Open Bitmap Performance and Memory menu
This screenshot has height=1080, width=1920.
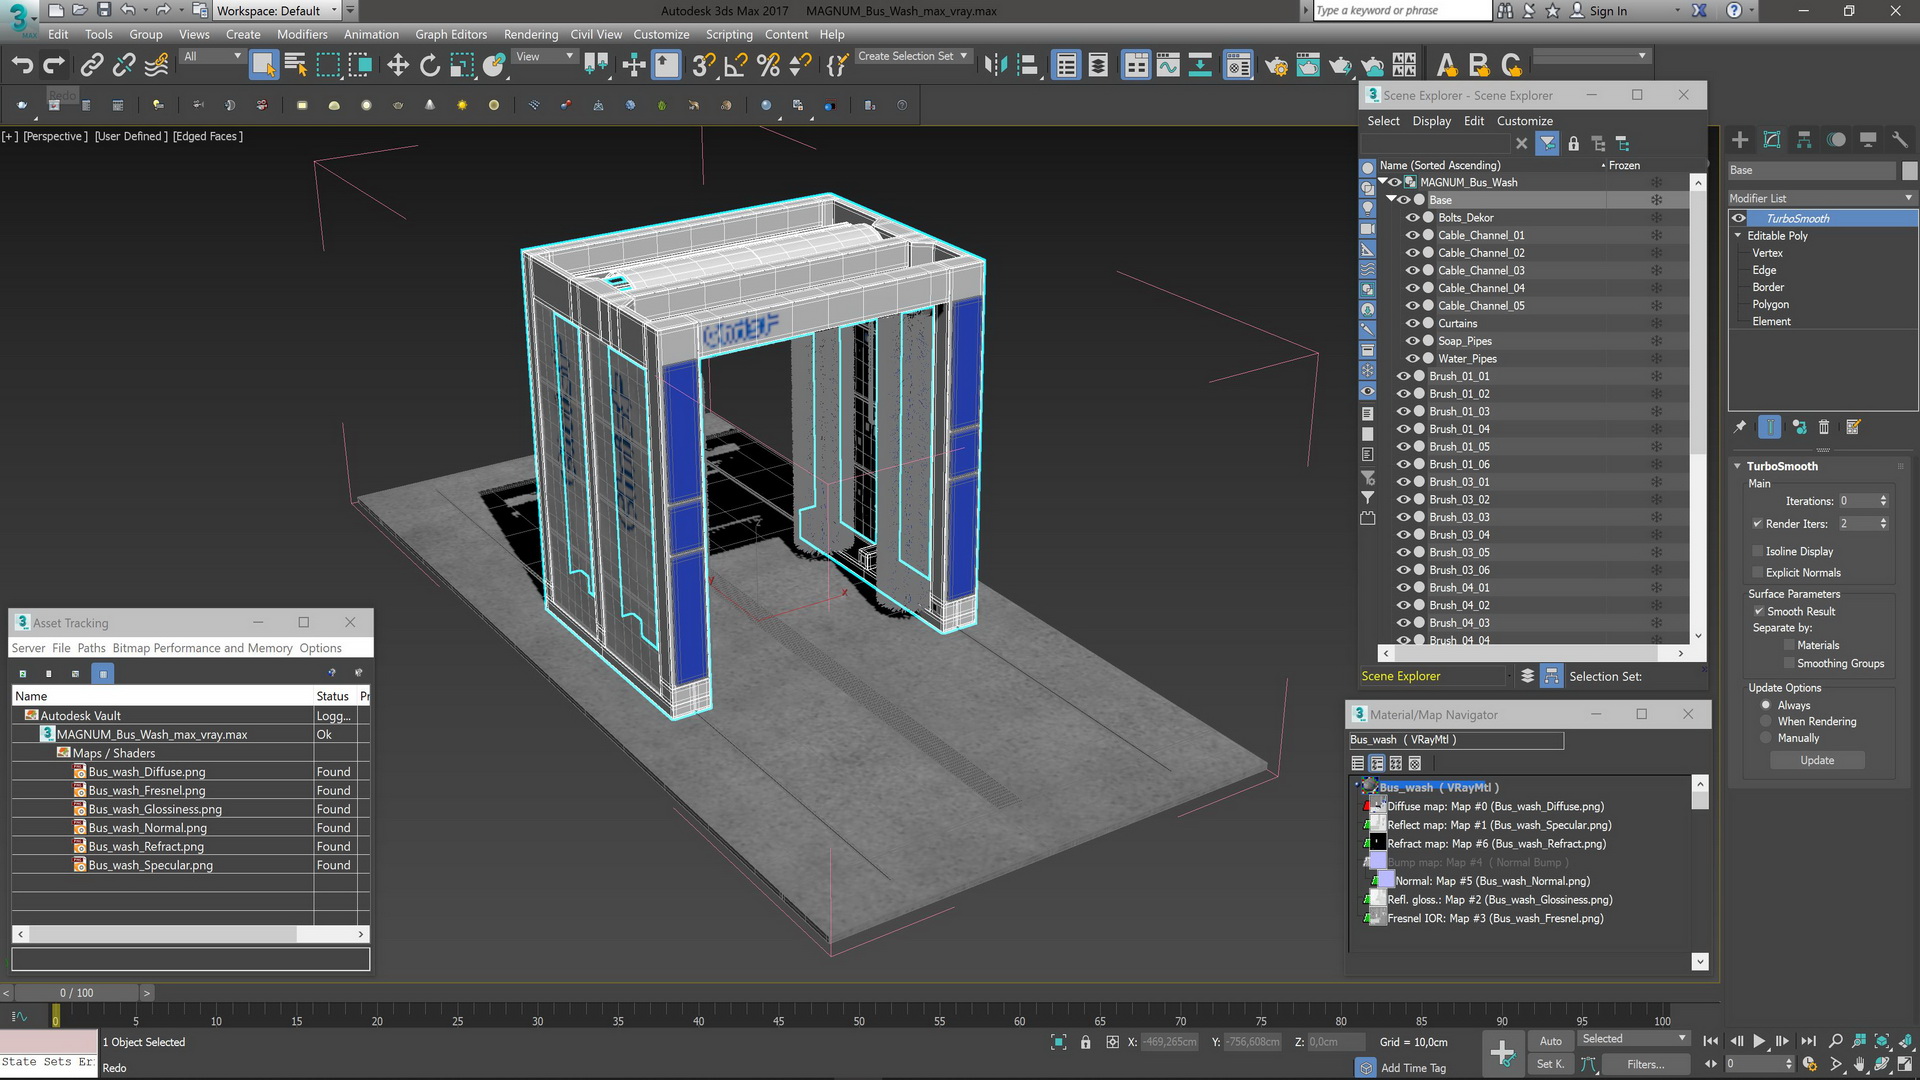pyautogui.click(x=202, y=648)
